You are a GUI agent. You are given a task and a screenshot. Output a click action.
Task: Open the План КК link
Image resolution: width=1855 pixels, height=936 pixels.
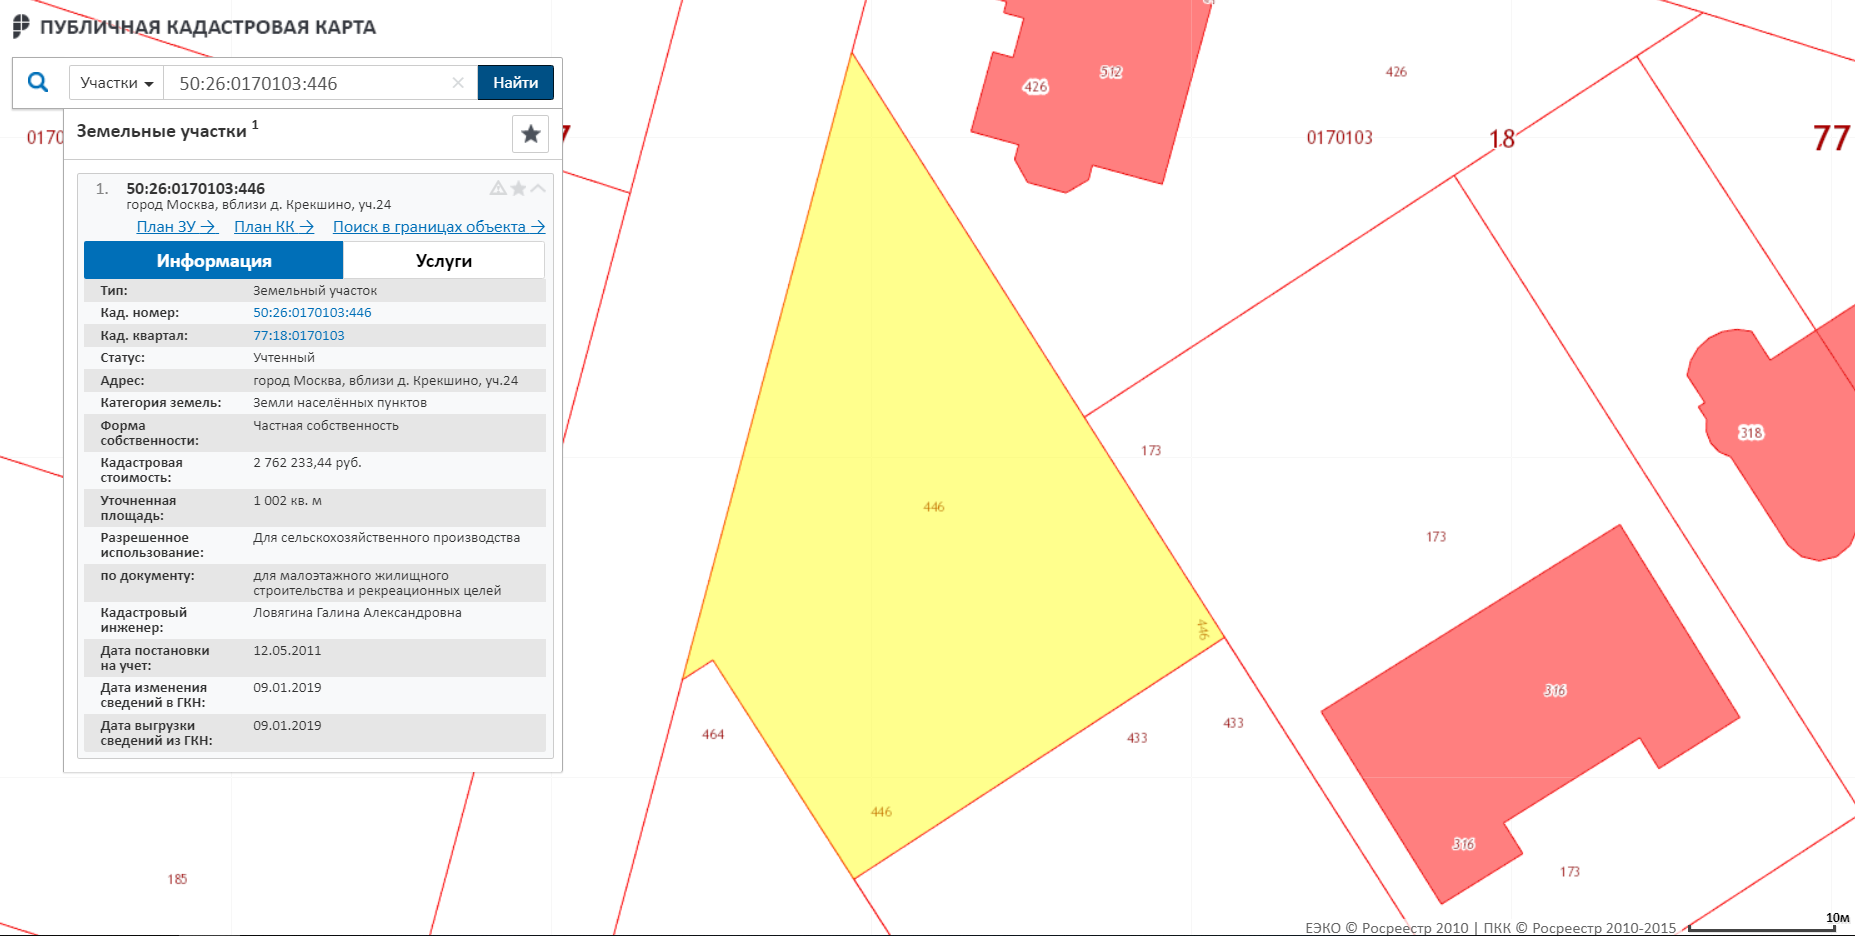click(273, 227)
